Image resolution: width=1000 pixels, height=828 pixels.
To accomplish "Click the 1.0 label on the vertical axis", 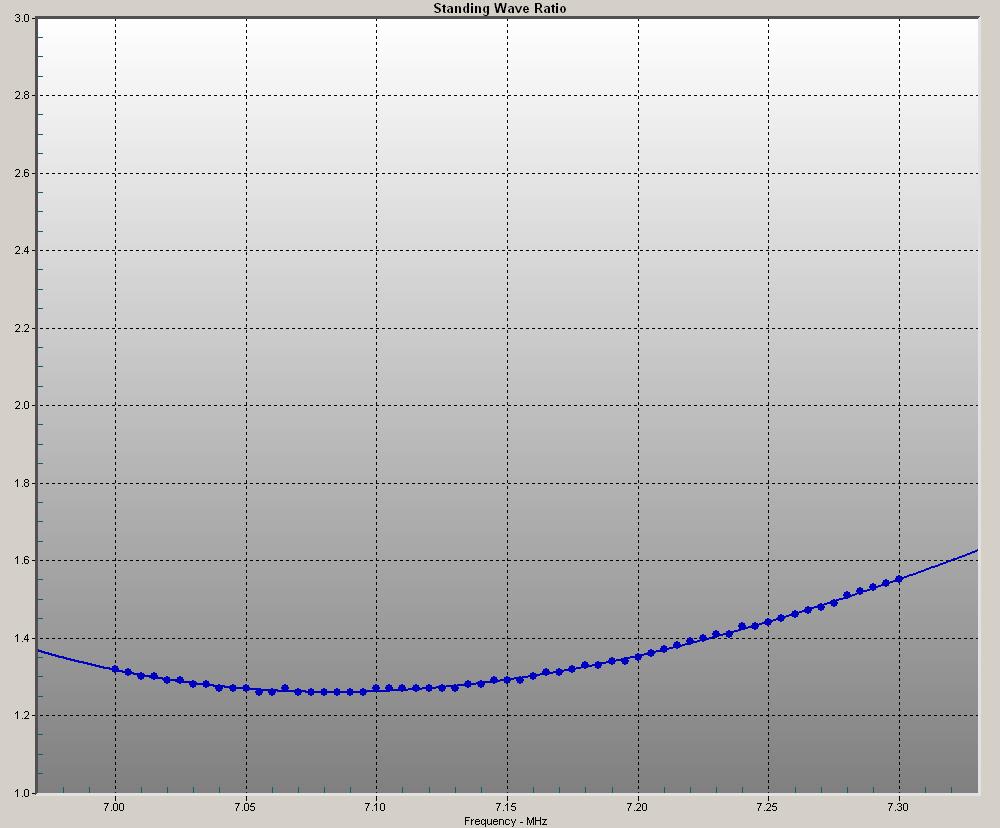I will [22, 793].
